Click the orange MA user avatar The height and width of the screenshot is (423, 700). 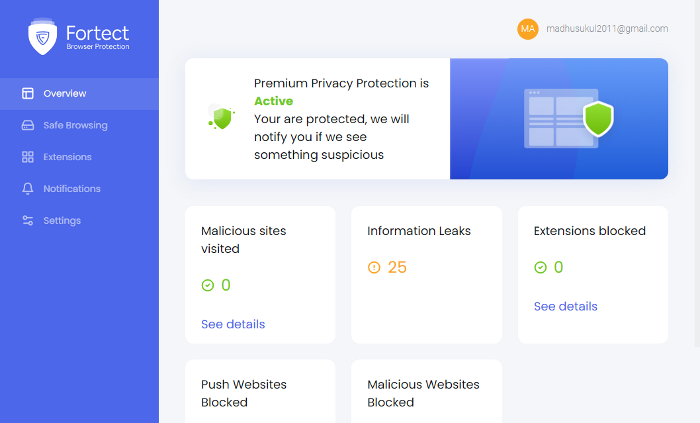(x=528, y=29)
